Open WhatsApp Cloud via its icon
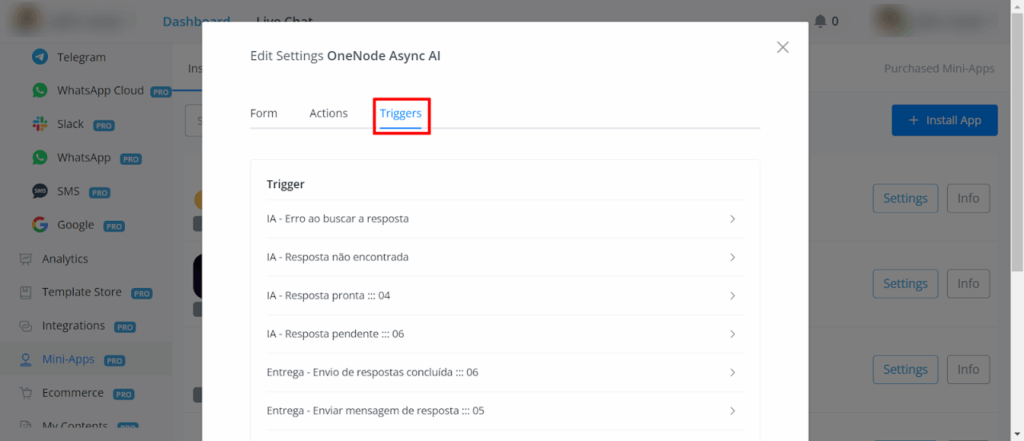 (40, 91)
